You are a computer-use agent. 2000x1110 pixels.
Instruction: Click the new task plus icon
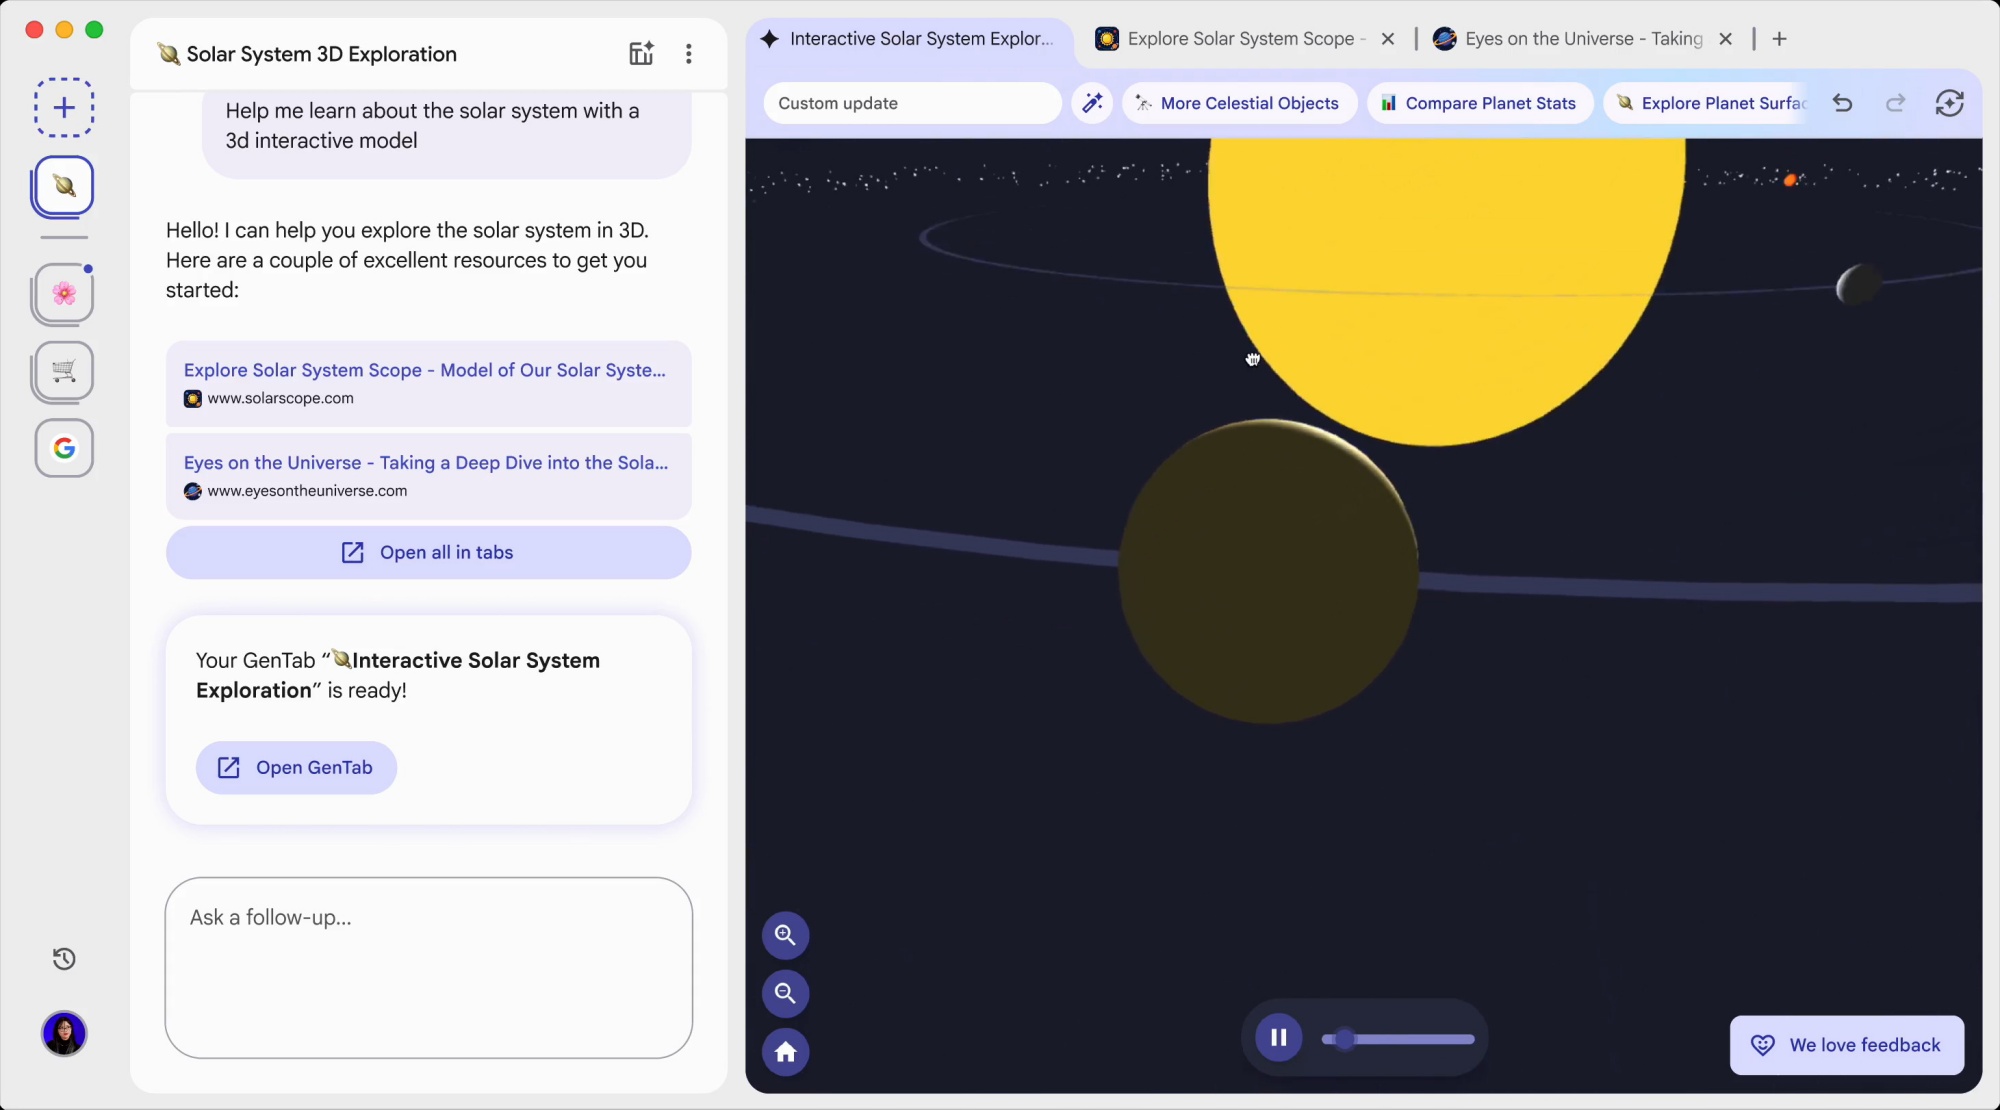point(64,108)
